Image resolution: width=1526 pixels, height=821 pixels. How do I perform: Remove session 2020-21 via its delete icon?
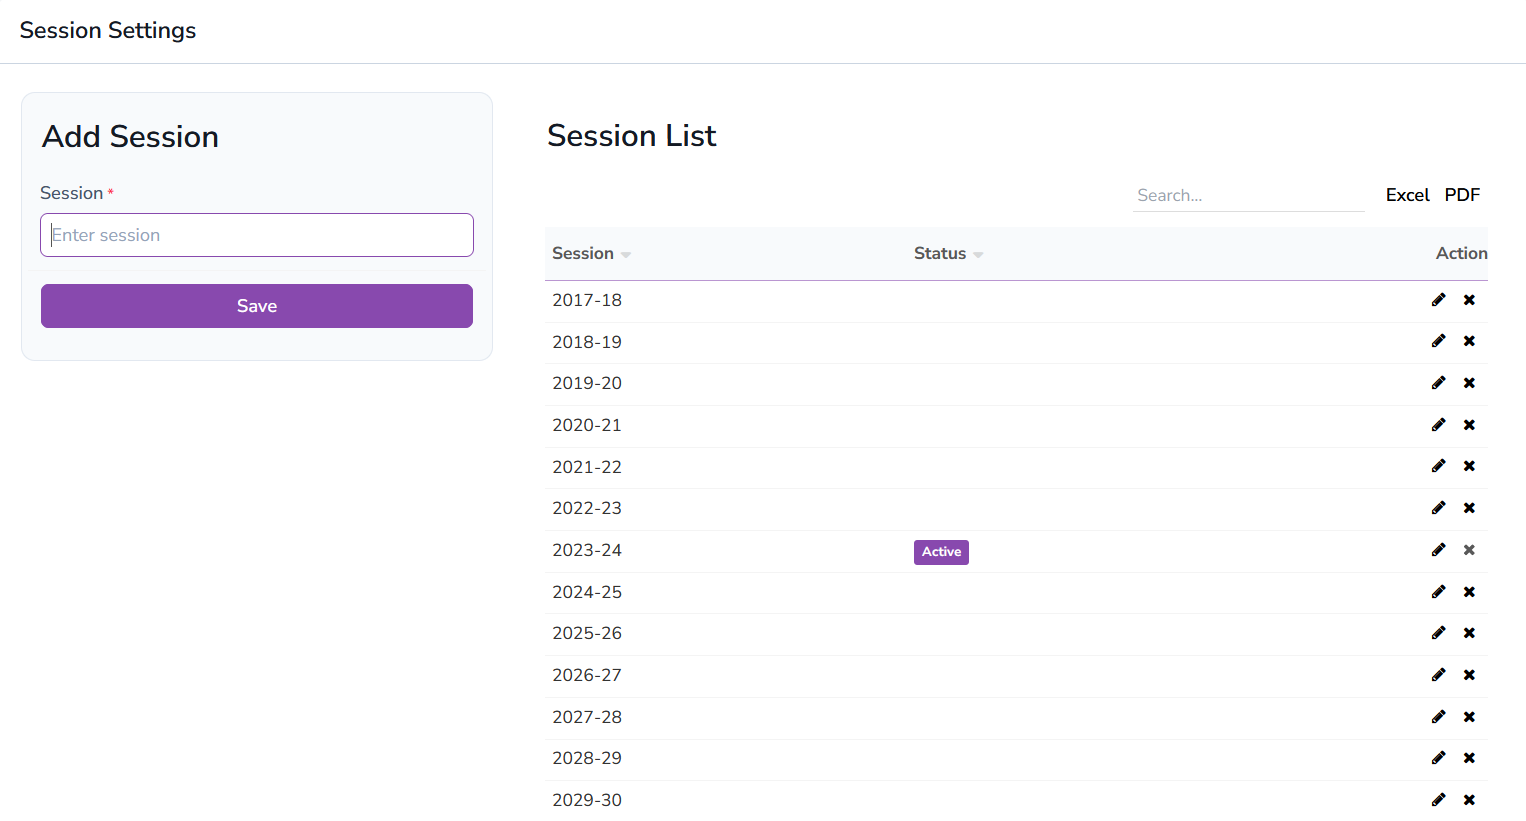1469,424
